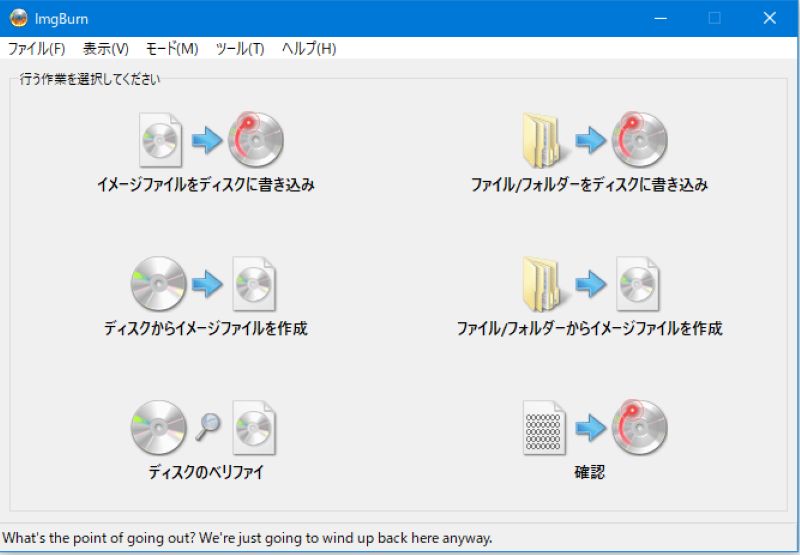The height and width of the screenshot is (555, 800).
Task: Start the ディスクのベリファイ text option
Action: (206, 472)
